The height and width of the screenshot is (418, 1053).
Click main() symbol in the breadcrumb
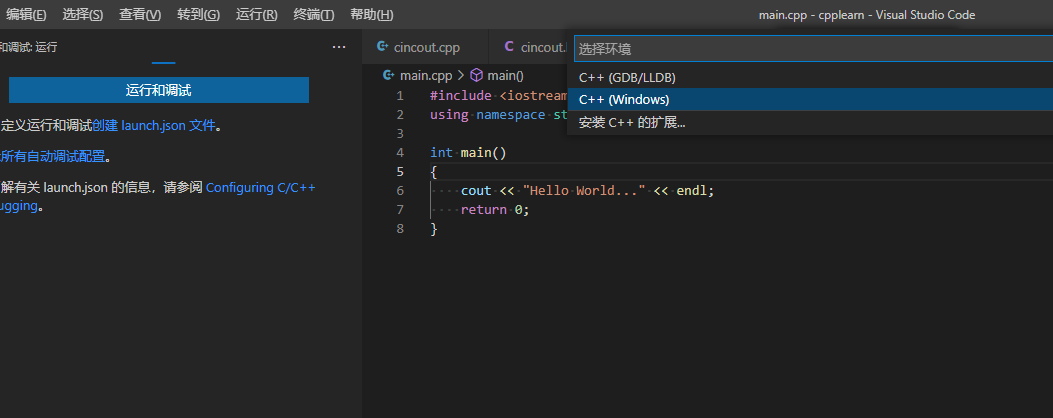(x=505, y=75)
